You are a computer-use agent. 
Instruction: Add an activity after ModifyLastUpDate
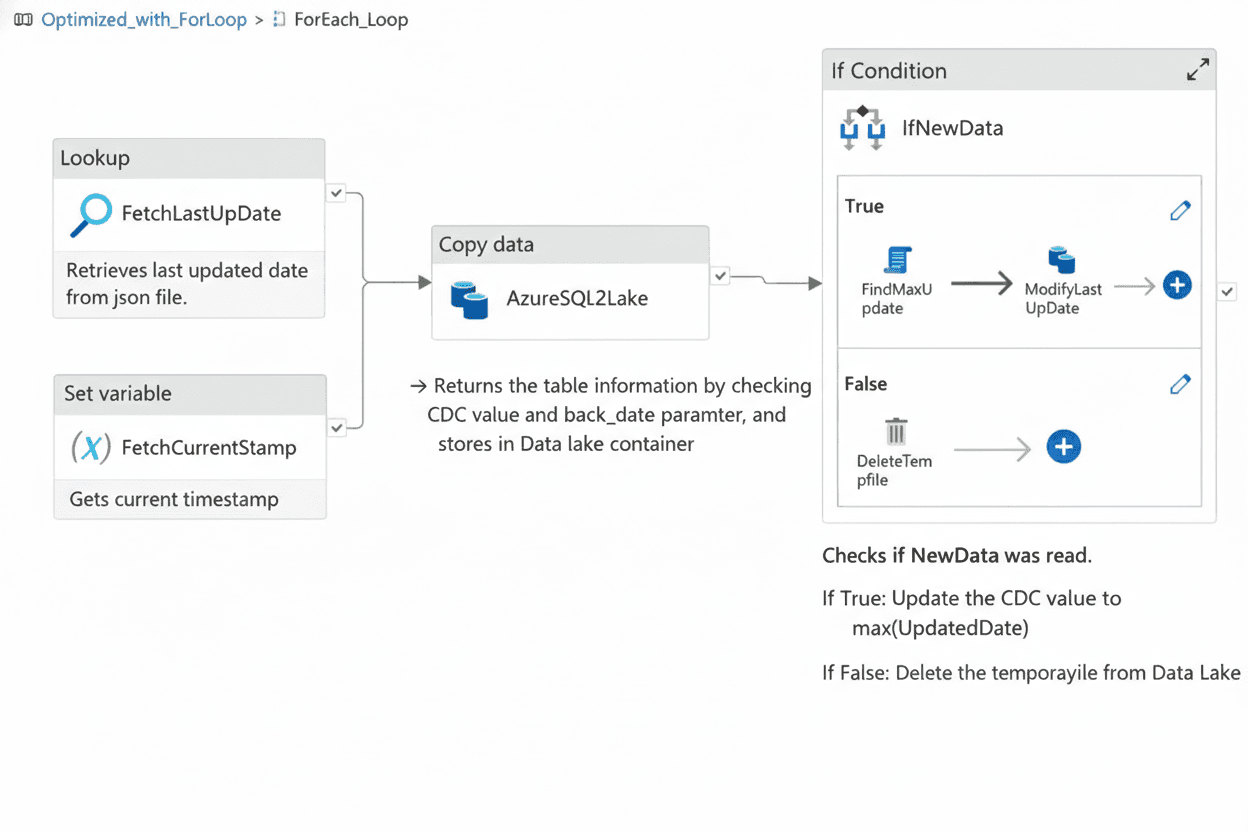click(x=1177, y=284)
